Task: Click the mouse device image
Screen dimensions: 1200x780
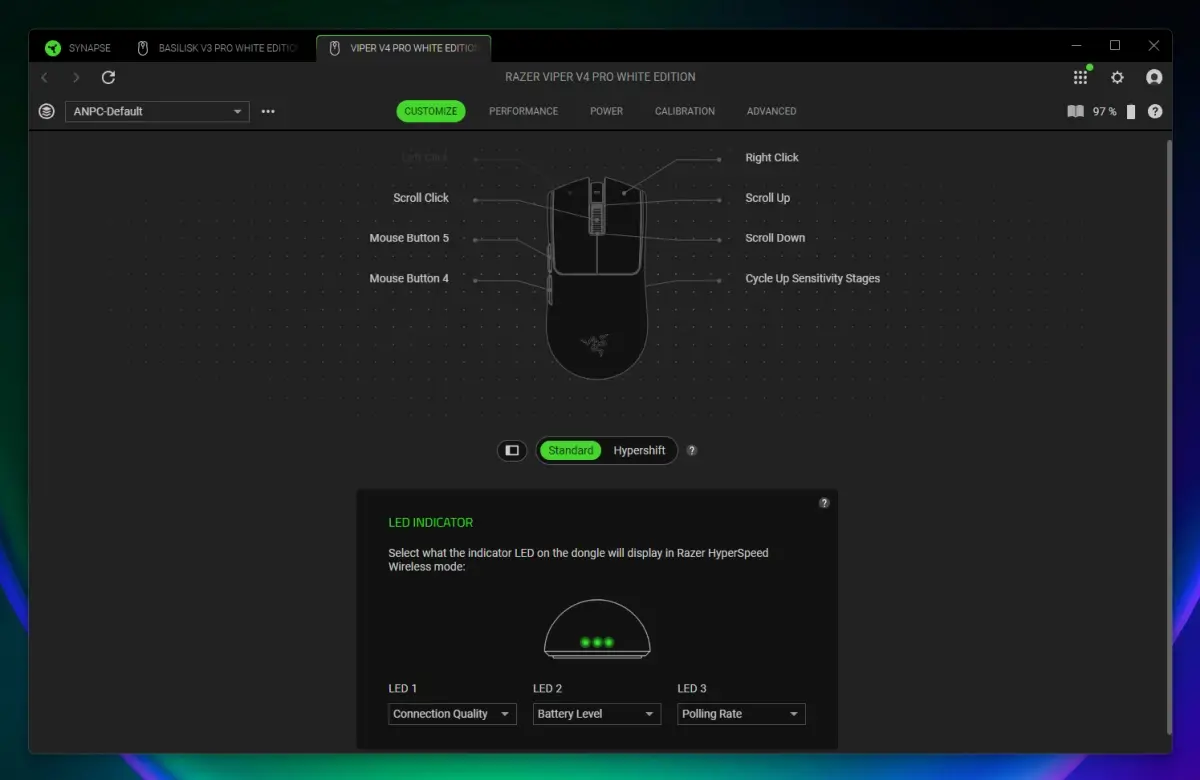Action: tap(597, 278)
